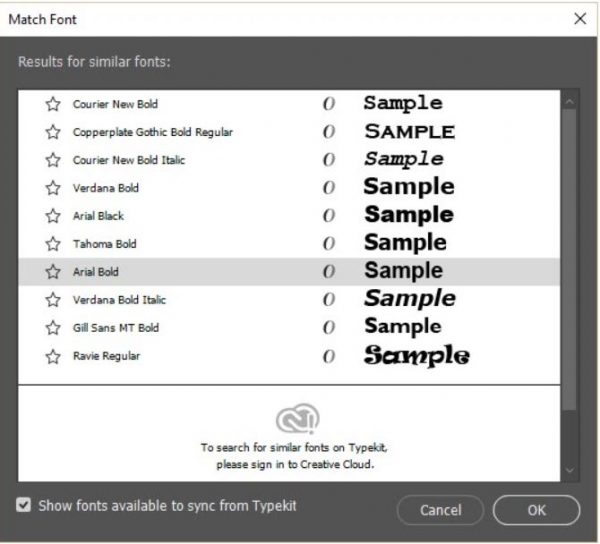Uncheck Show fonts available to sync from Typekit
This screenshot has height=544, width=600.
[23, 505]
